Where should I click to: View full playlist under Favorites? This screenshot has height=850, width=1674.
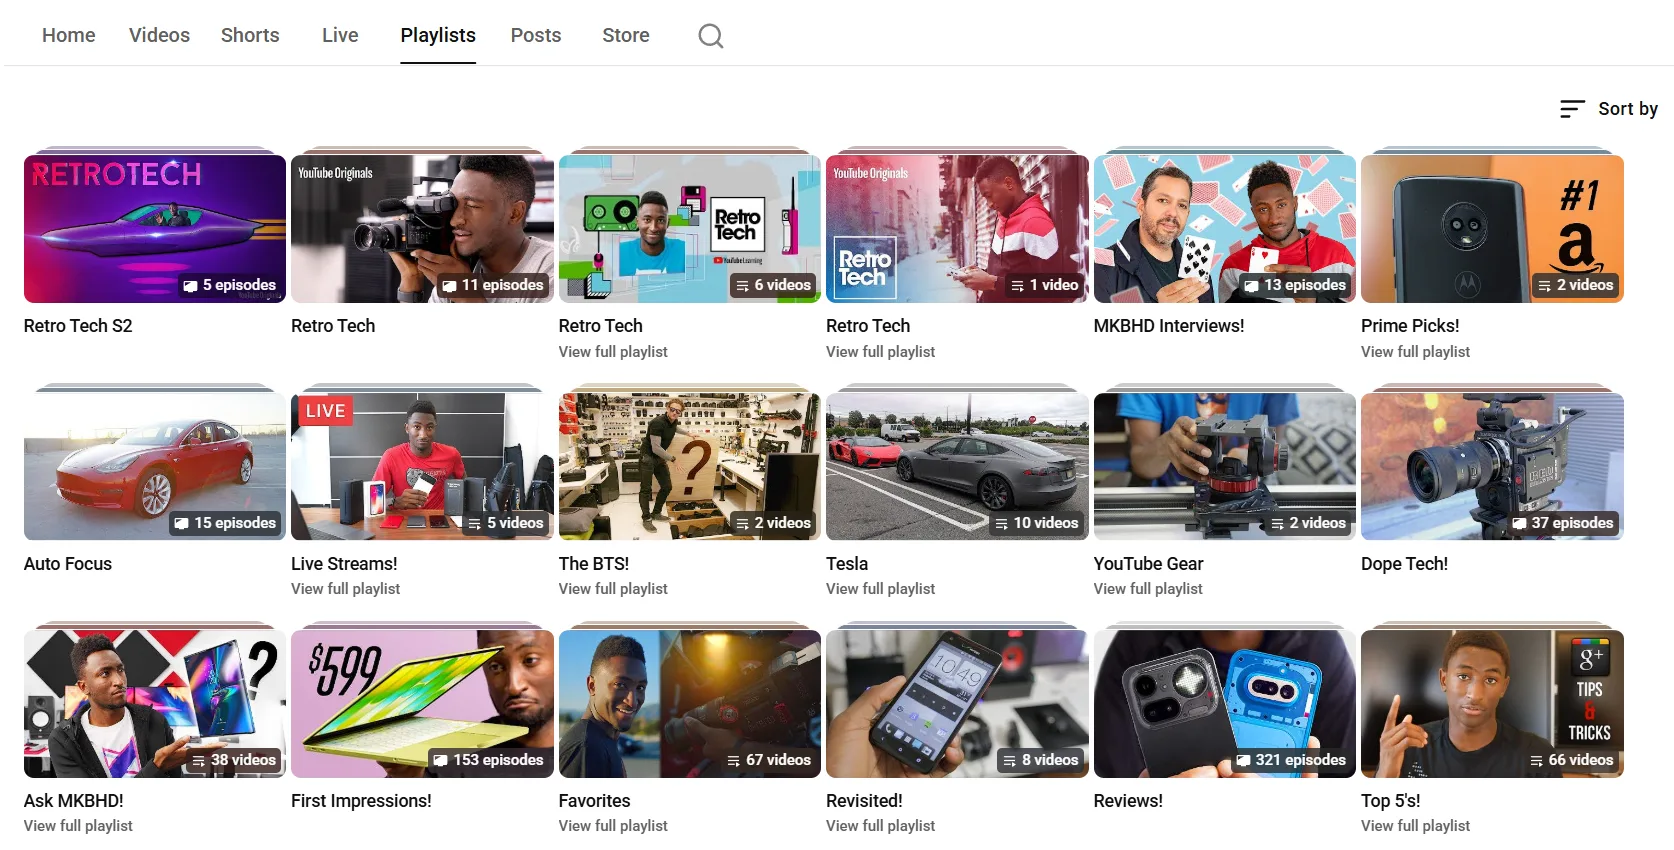coord(613,826)
